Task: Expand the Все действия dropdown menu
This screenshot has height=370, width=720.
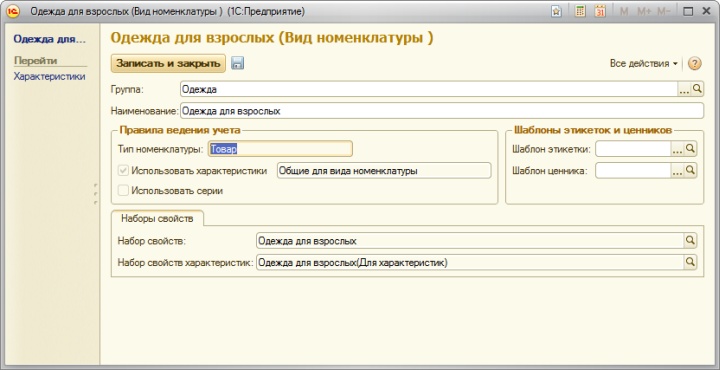Action: [x=643, y=63]
